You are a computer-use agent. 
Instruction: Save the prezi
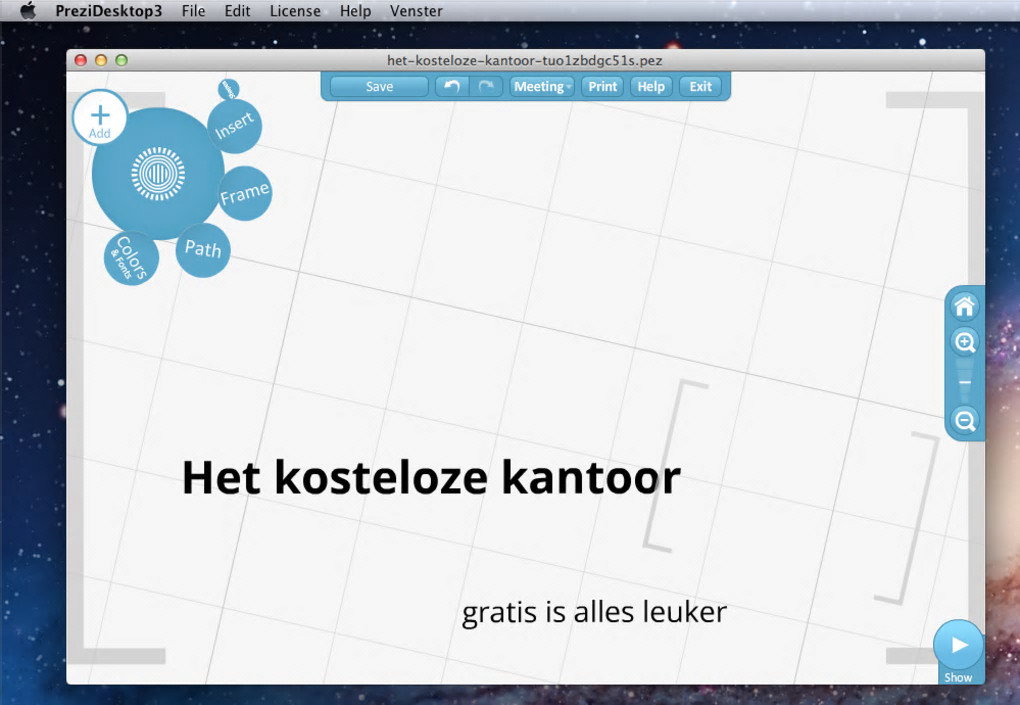click(x=379, y=86)
